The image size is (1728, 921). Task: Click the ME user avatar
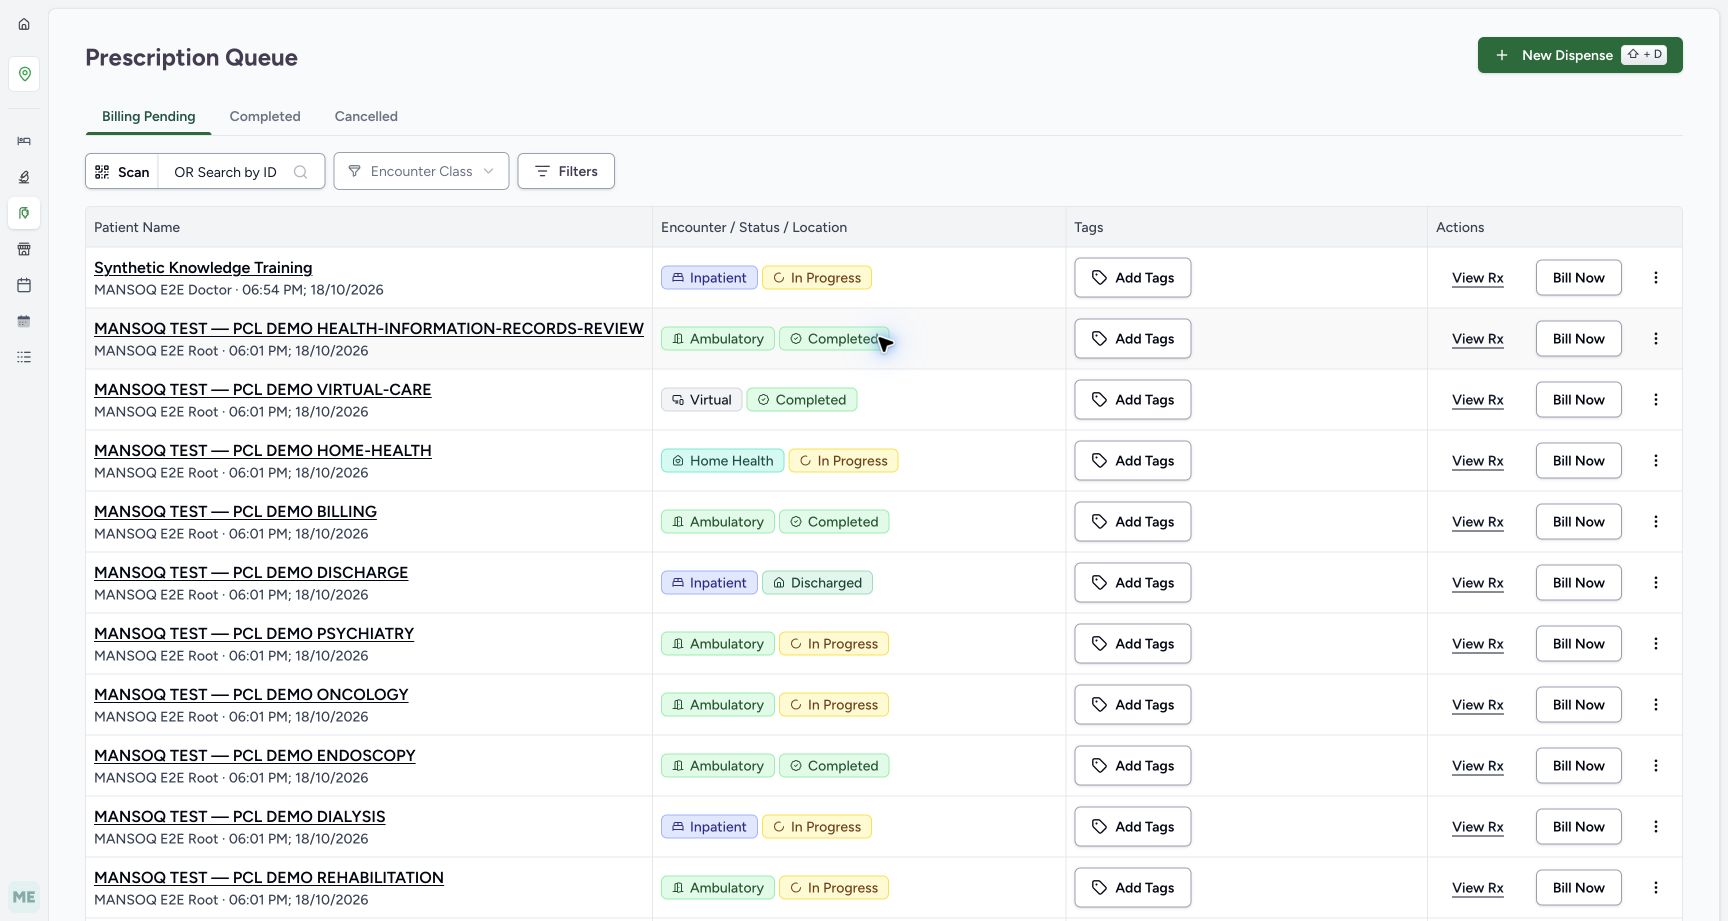coord(24,897)
